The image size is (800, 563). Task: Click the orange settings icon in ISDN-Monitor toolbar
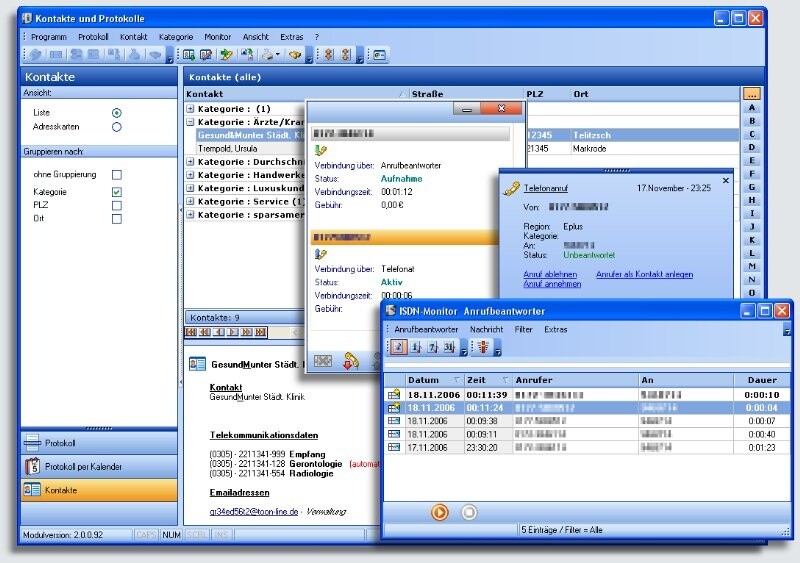(484, 348)
